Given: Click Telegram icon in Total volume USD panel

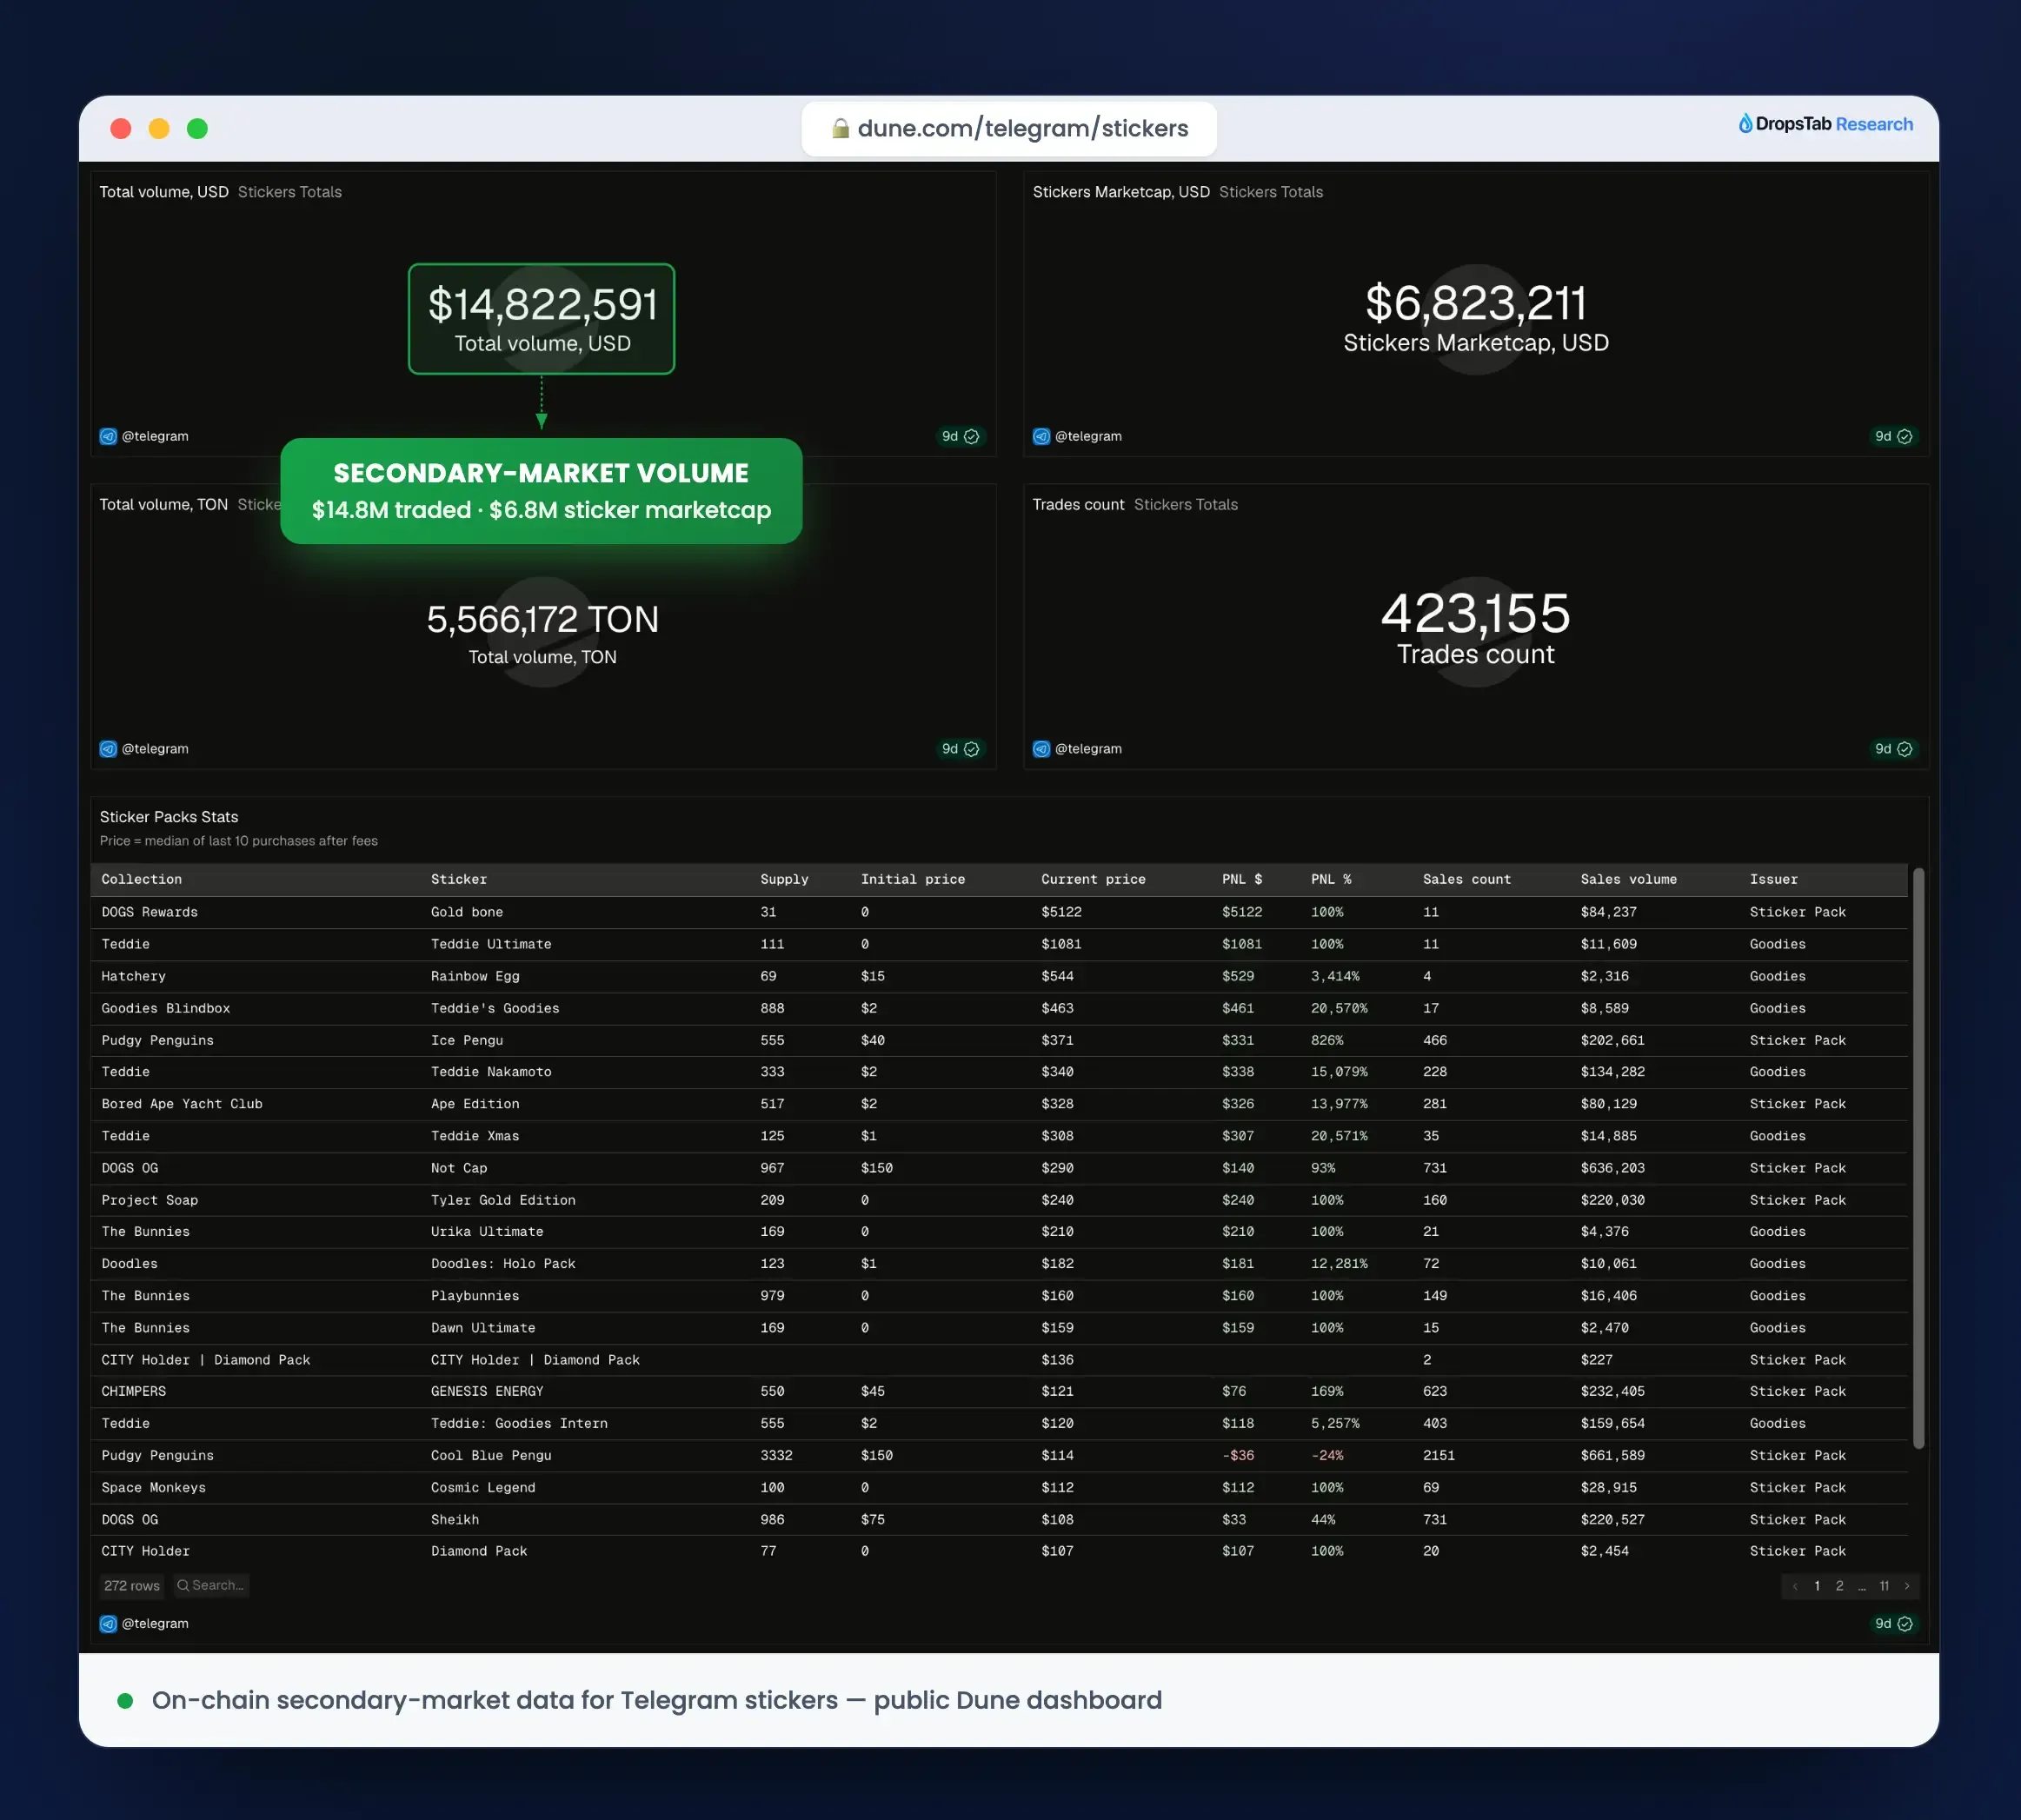Looking at the screenshot, I should pos(108,436).
